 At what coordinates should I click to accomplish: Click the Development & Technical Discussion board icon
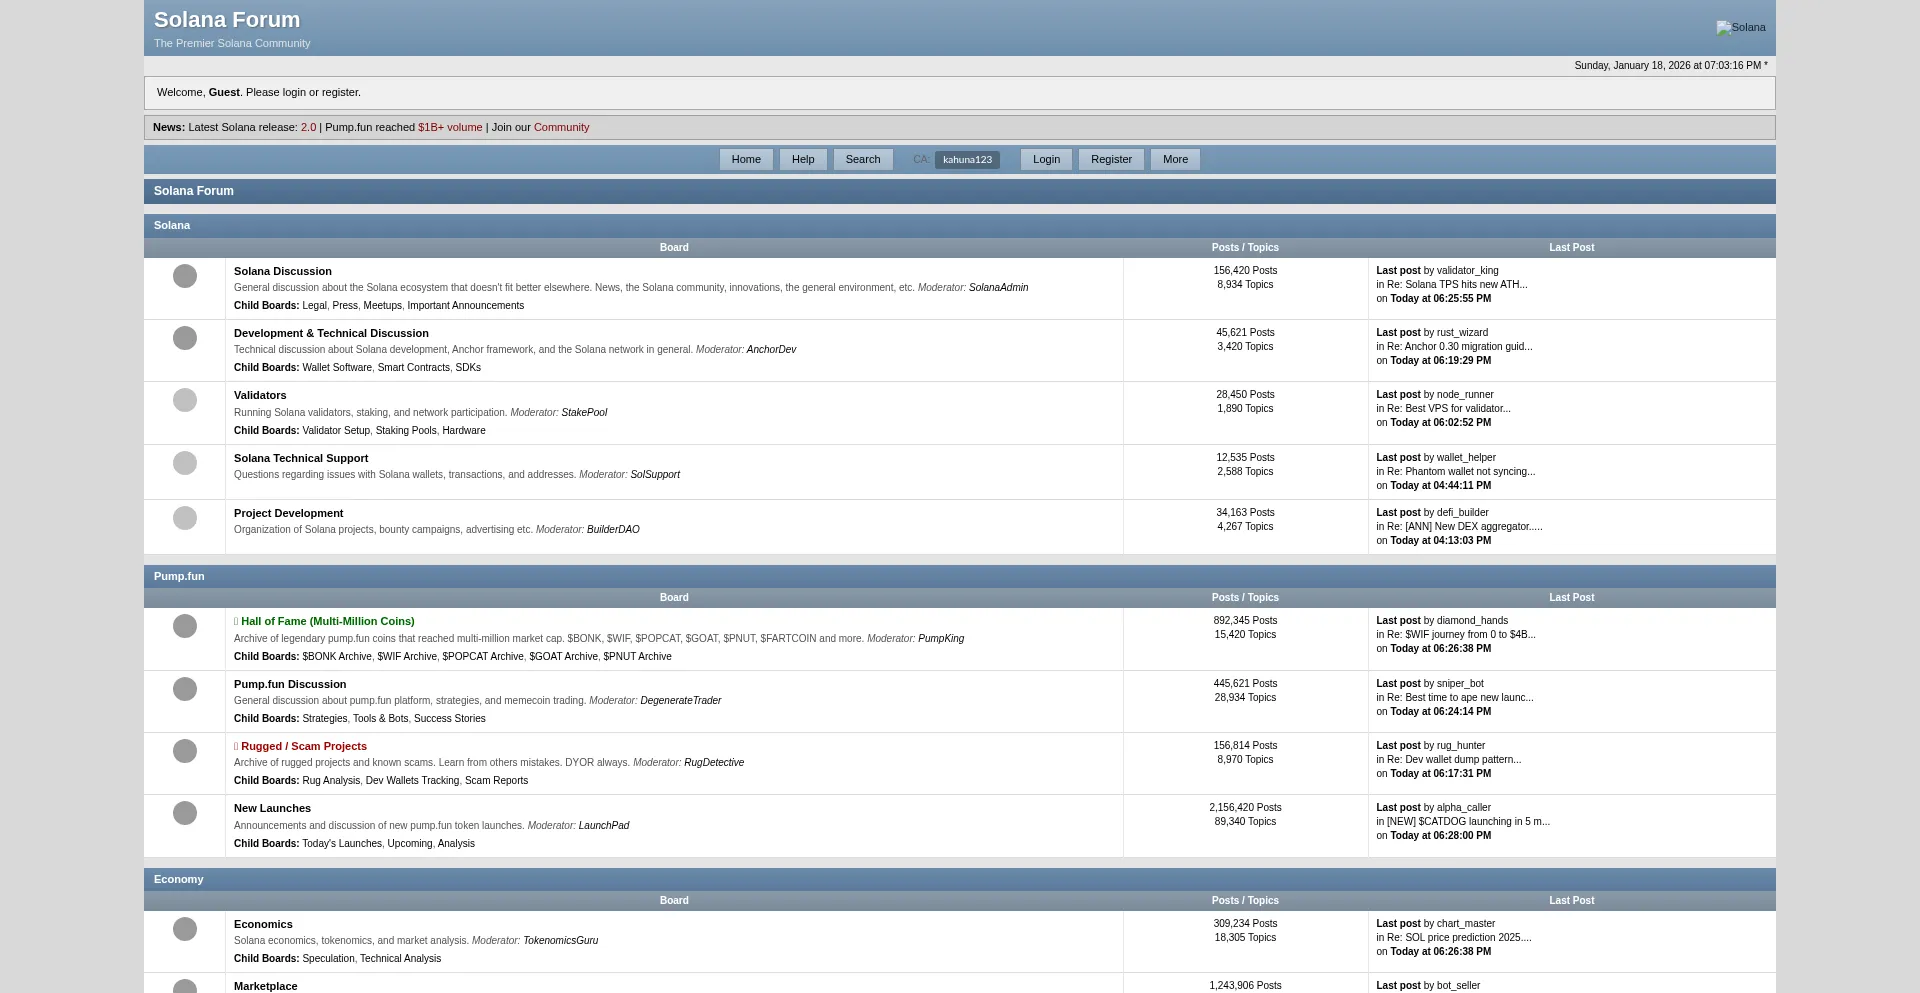click(185, 338)
